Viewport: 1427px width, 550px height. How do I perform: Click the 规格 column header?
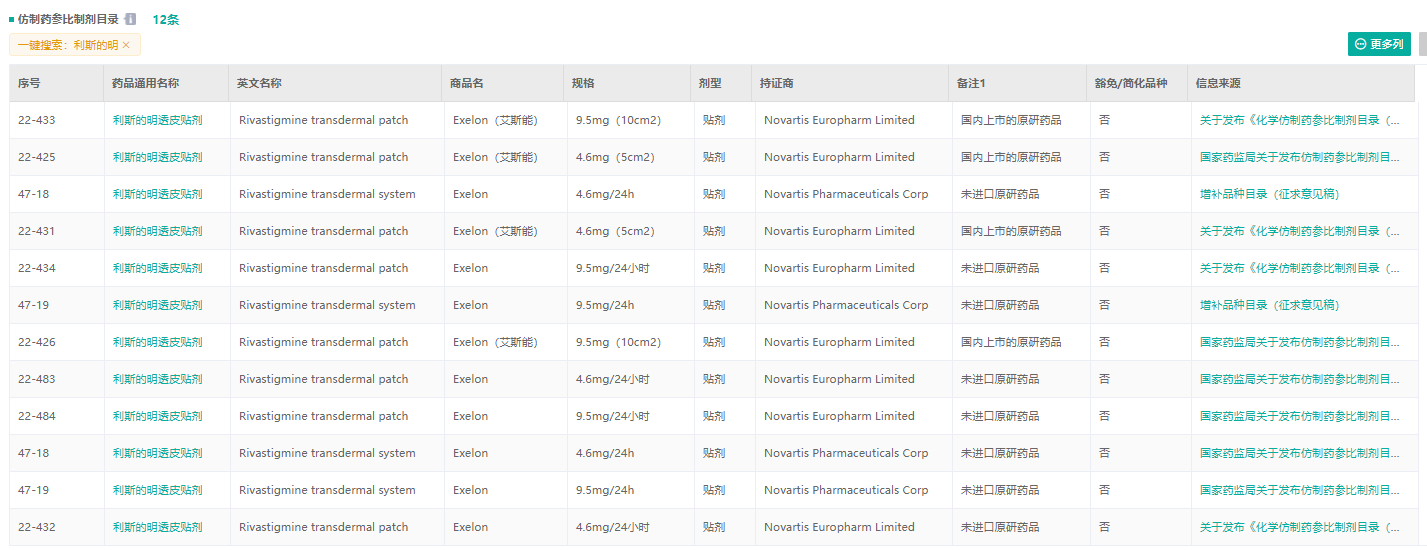582,83
